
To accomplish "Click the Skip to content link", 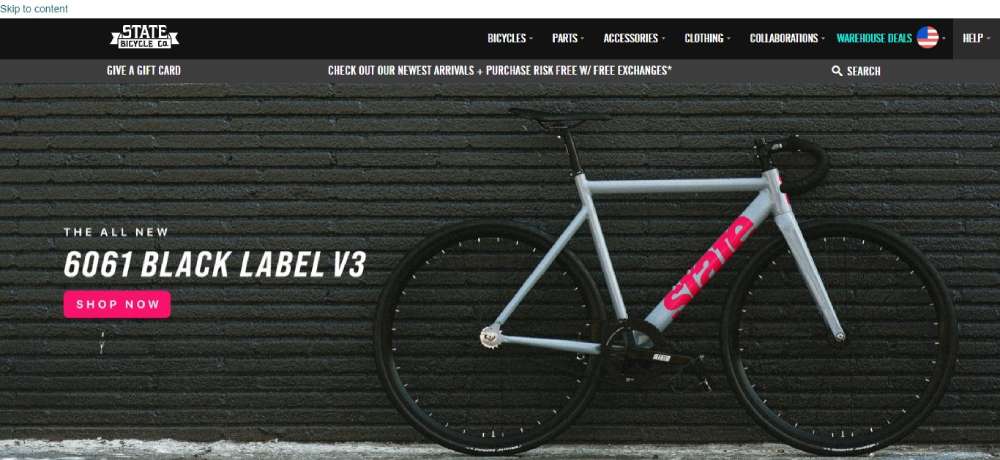I will (x=34, y=9).
